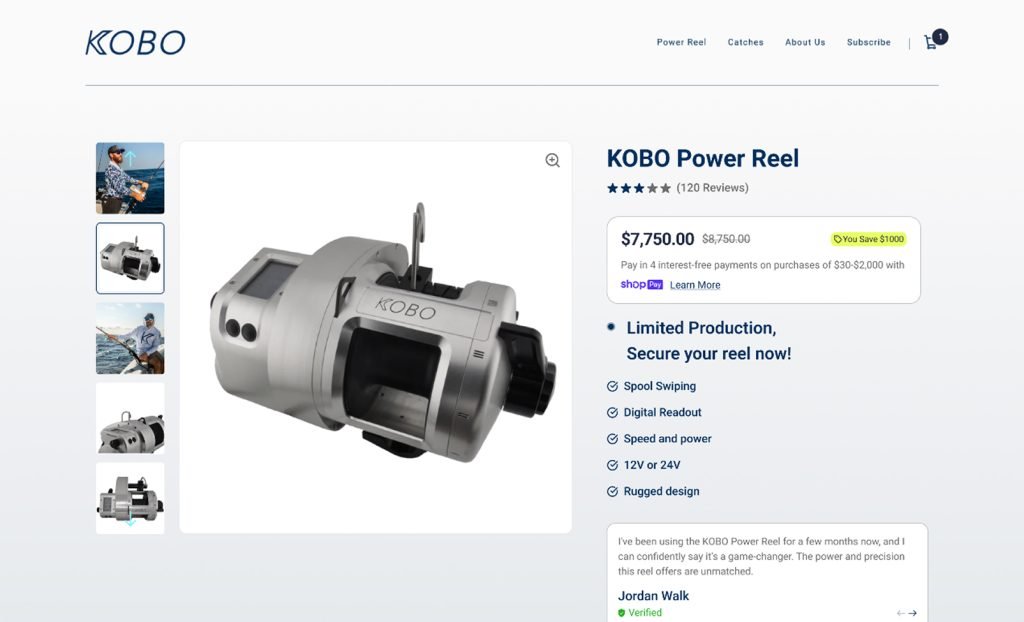This screenshot has width=1024, height=622.
Task: Click the zoom magnifier on product image
Action: [552, 160]
